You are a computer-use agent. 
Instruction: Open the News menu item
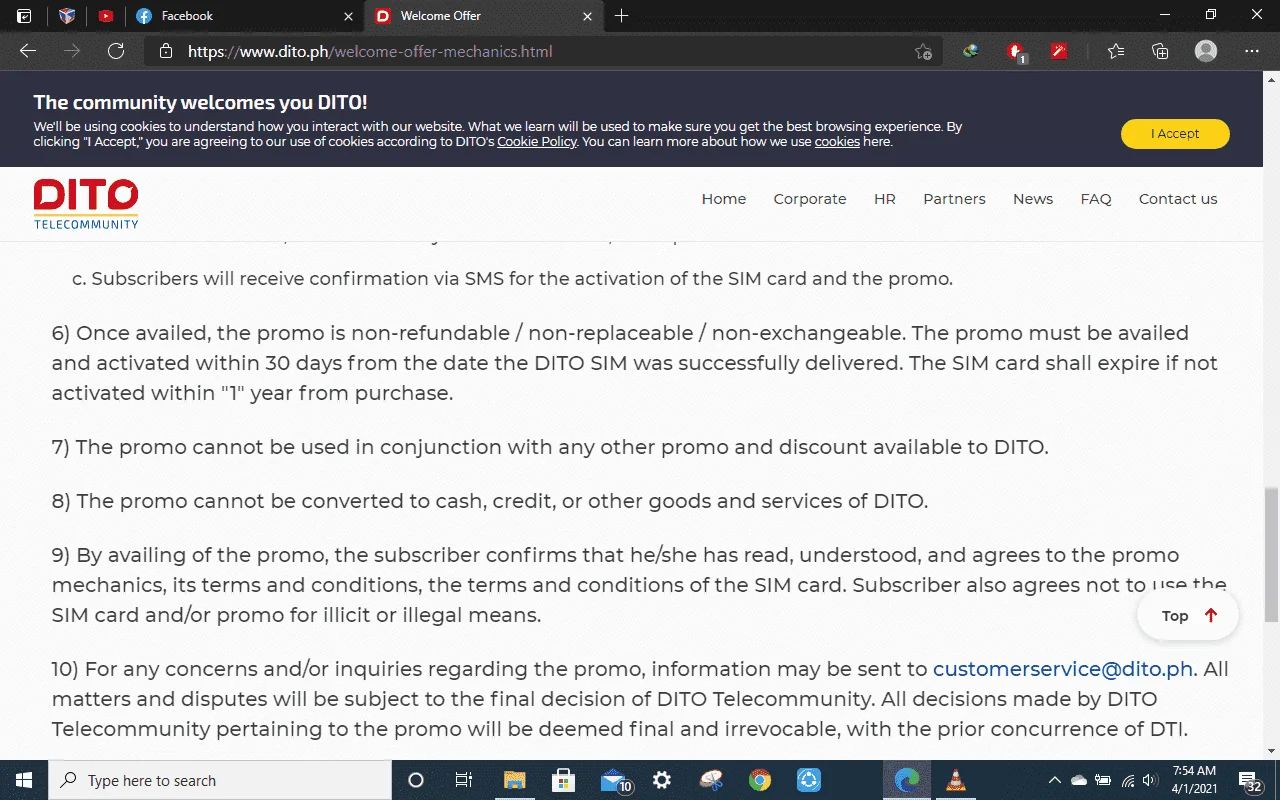click(x=1033, y=199)
